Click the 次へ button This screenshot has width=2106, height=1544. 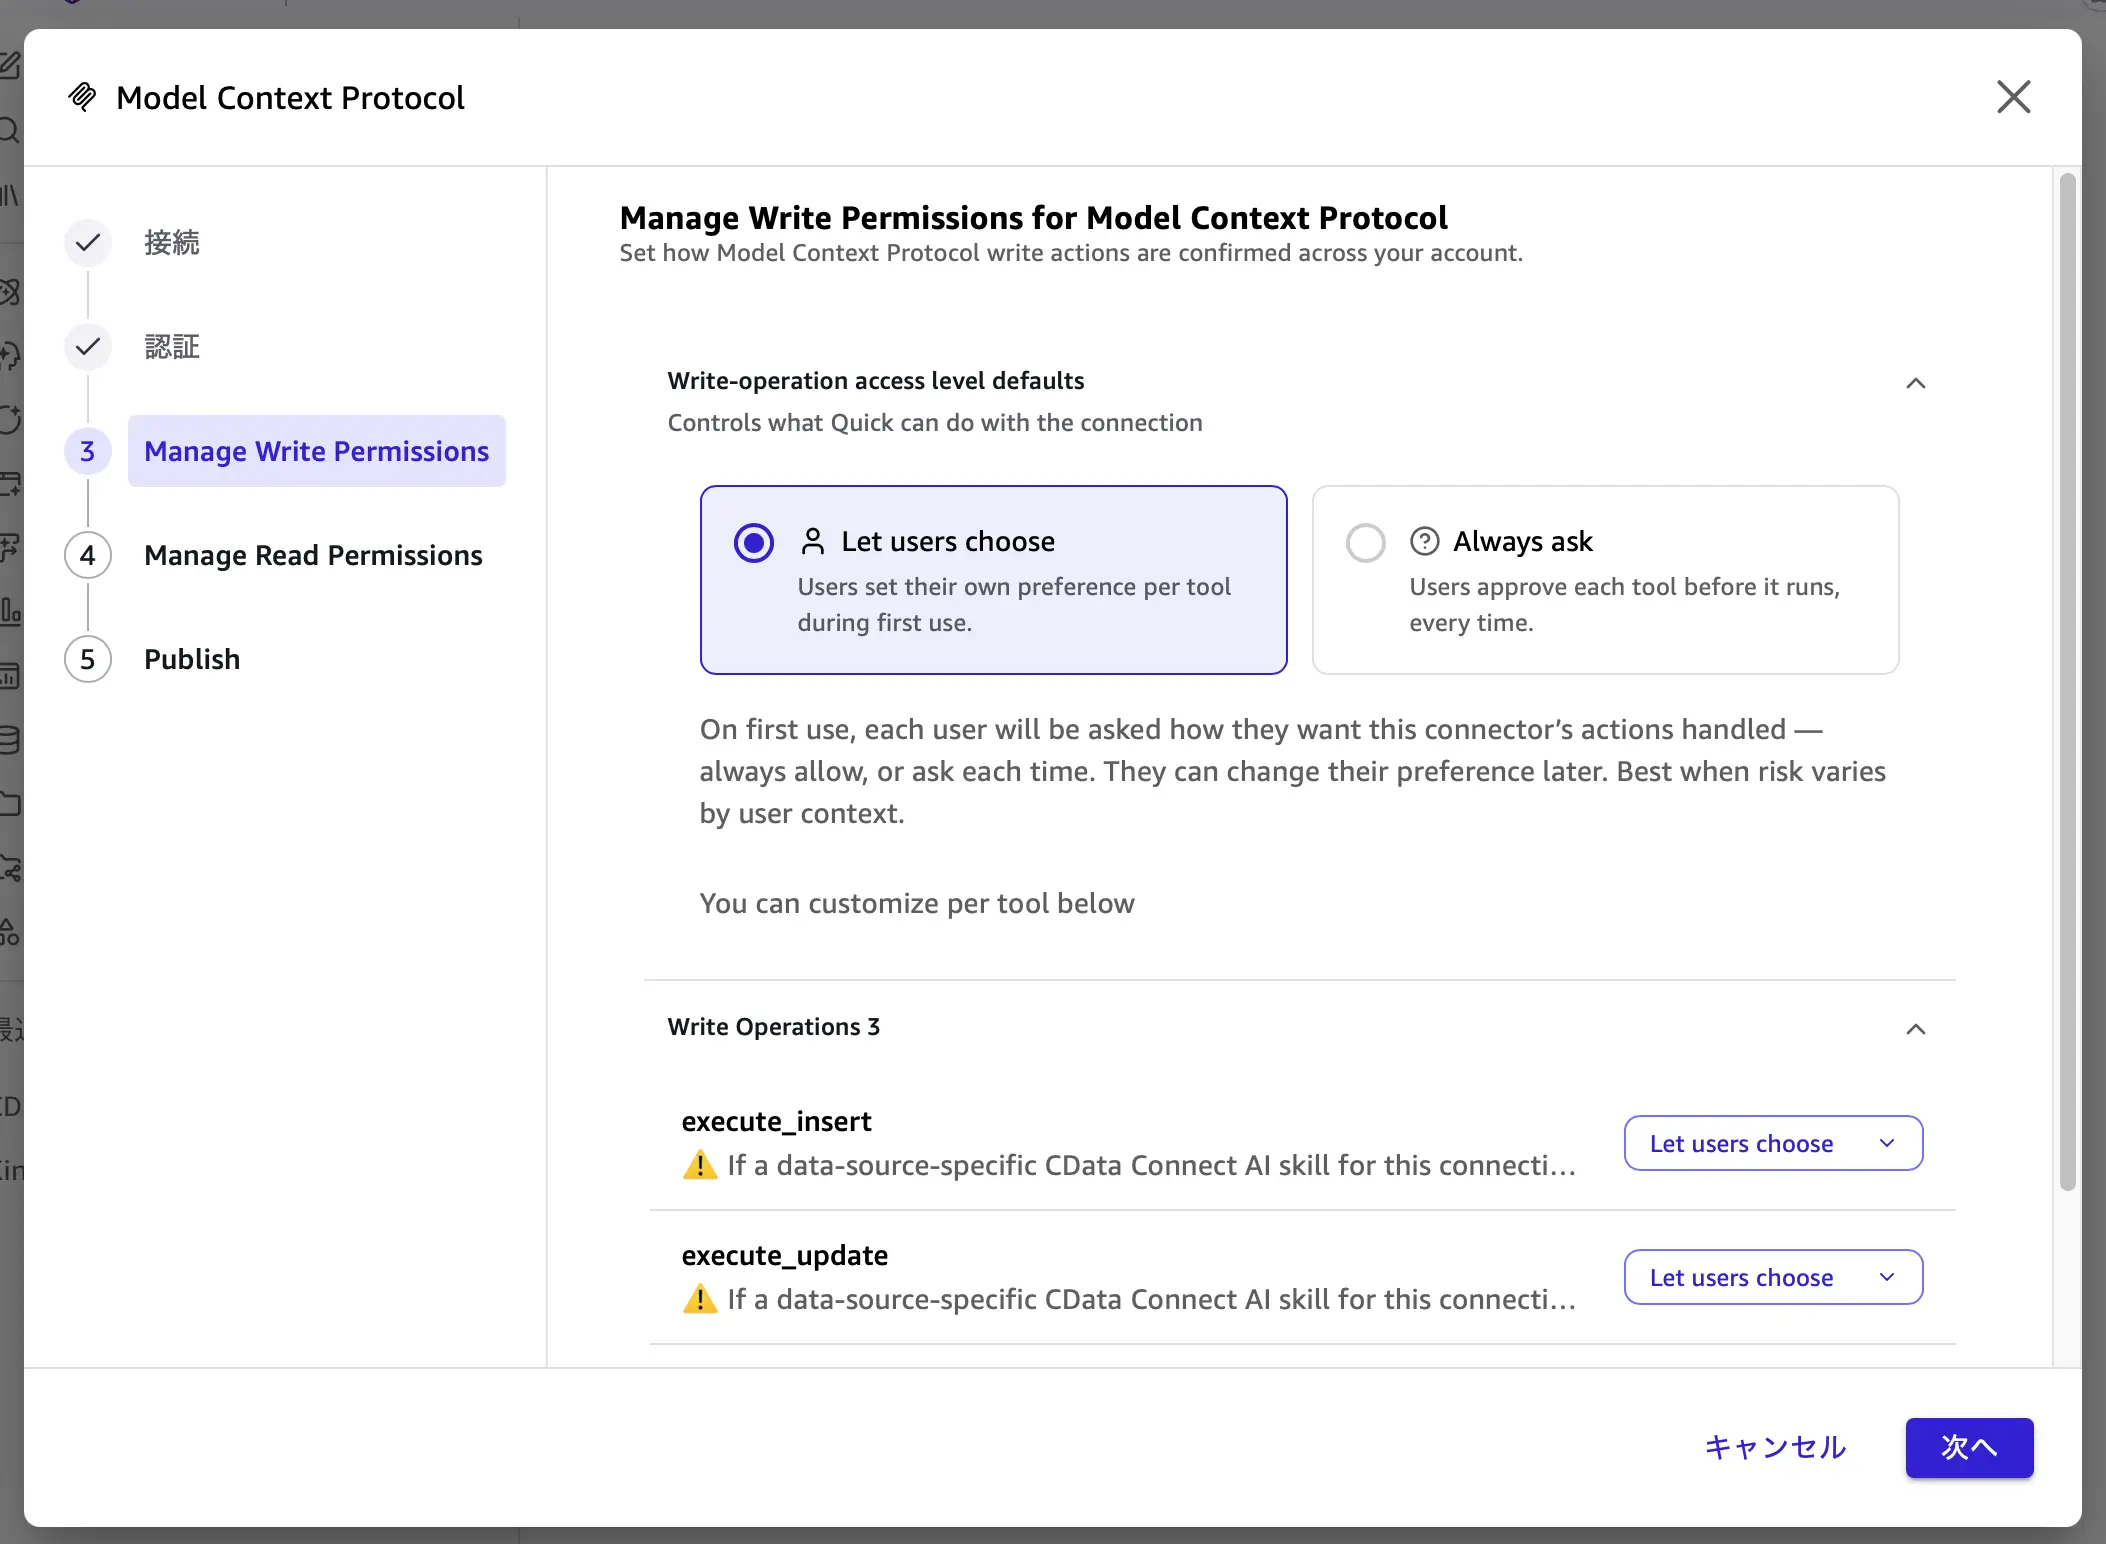(1969, 1447)
